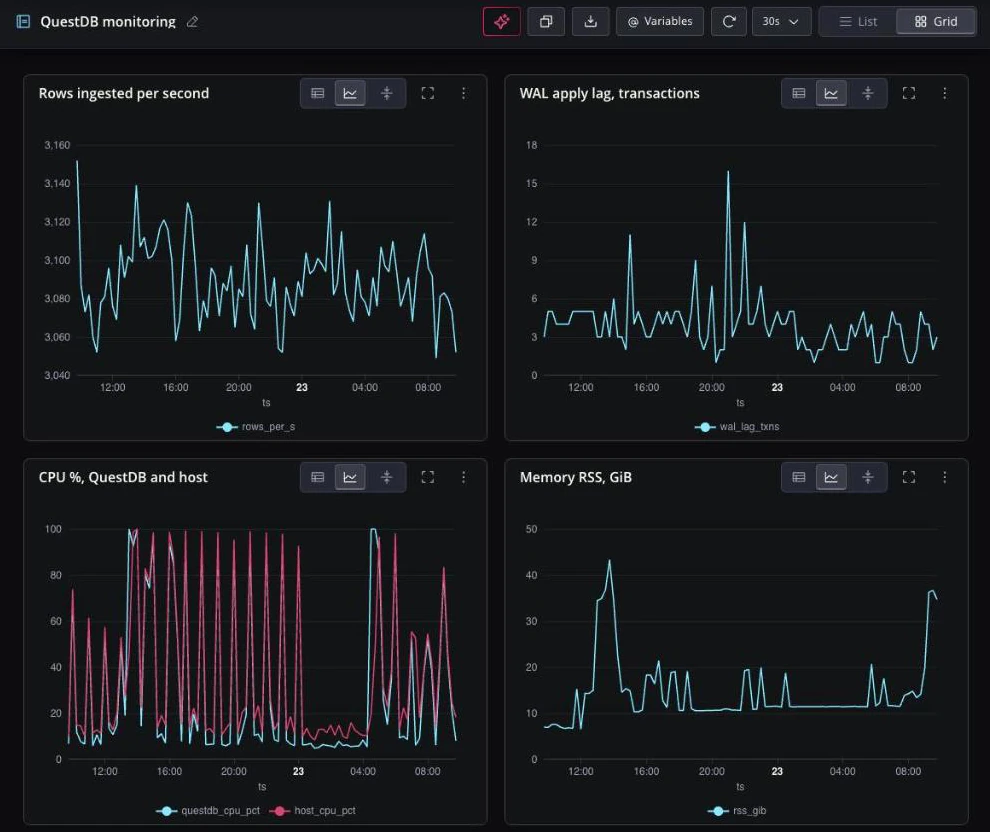990x832 pixels.
Task: Maximize the WAL apply lag panel
Action: [x=909, y=93]
